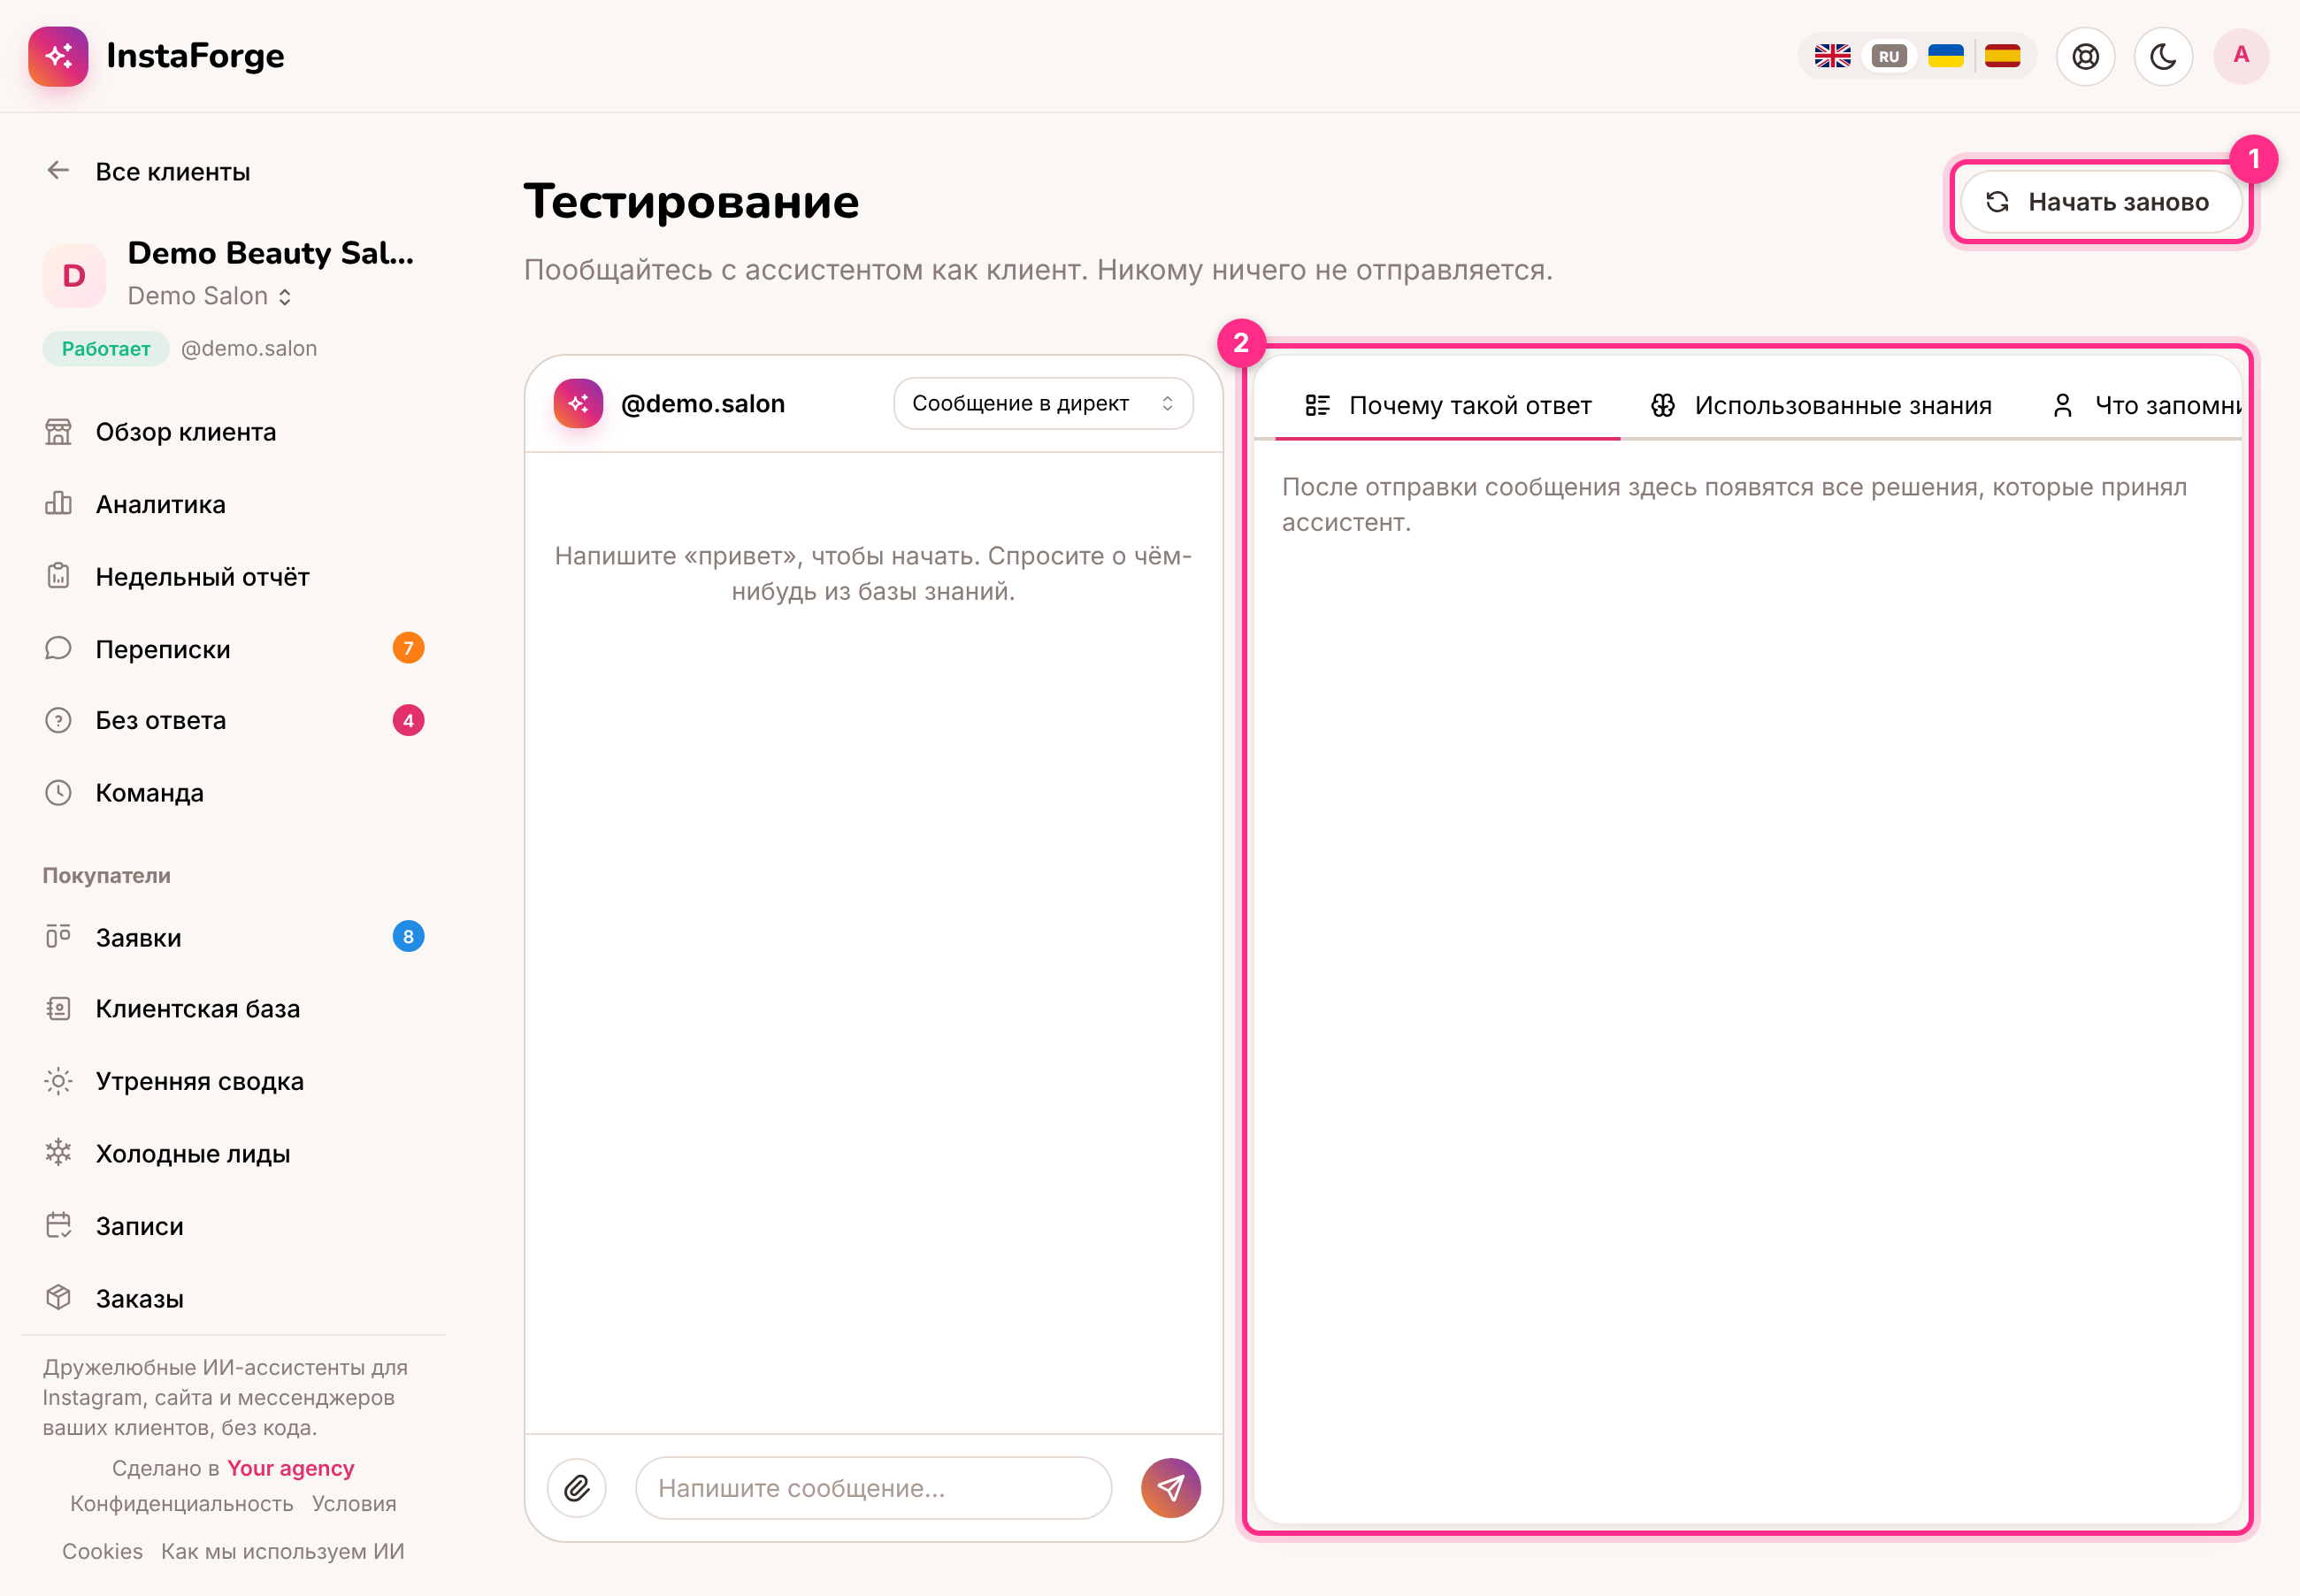Open Без ответа section
2300x1596 pixels.
(x=234, y=720)
